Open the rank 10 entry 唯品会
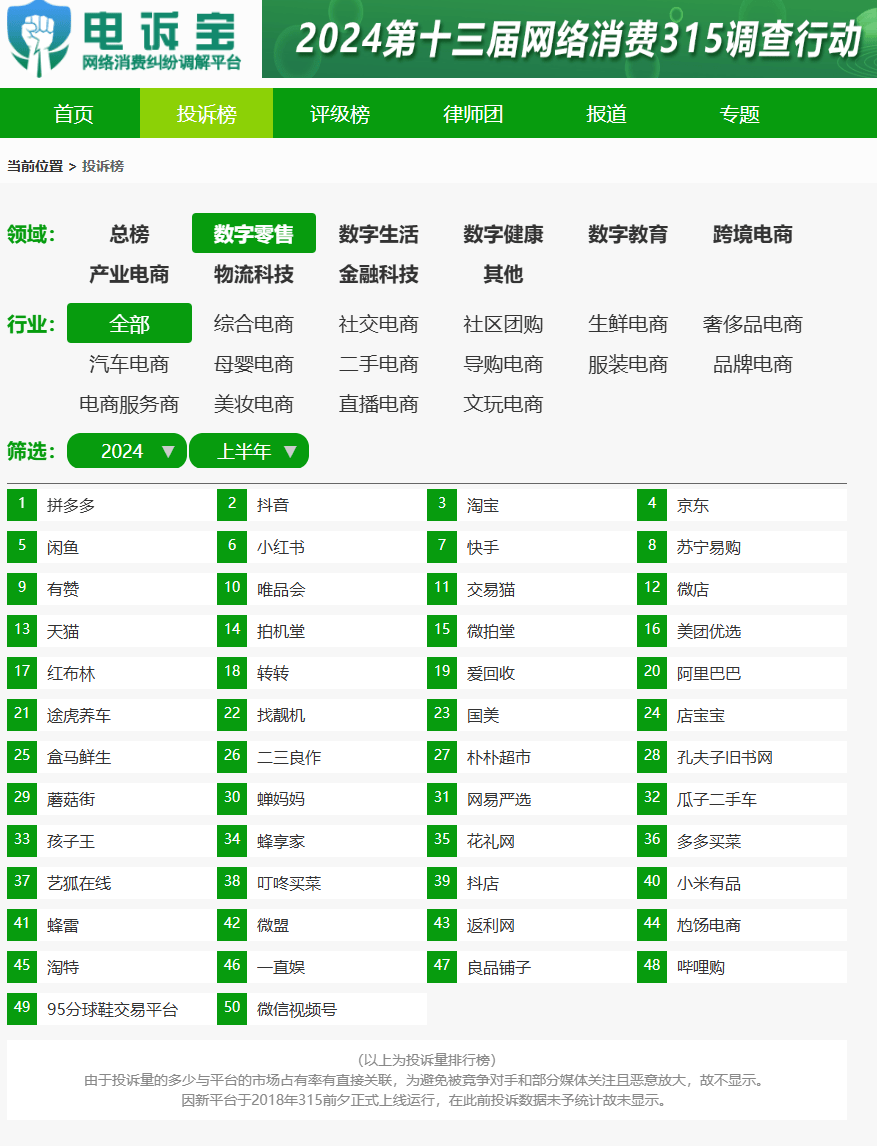Screen dimensions: 877x1146 tap(322, 589)
